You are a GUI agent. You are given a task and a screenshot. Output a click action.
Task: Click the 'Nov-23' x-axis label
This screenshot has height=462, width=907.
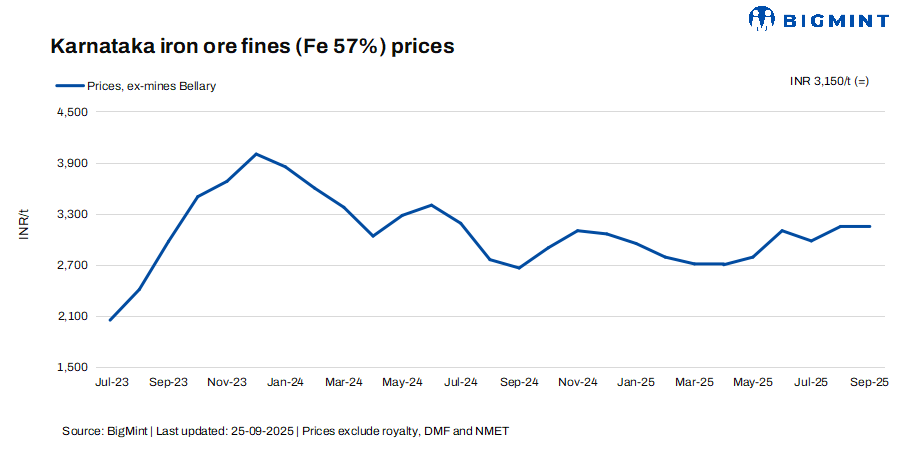pyautogui.click(x=227, y=382)
